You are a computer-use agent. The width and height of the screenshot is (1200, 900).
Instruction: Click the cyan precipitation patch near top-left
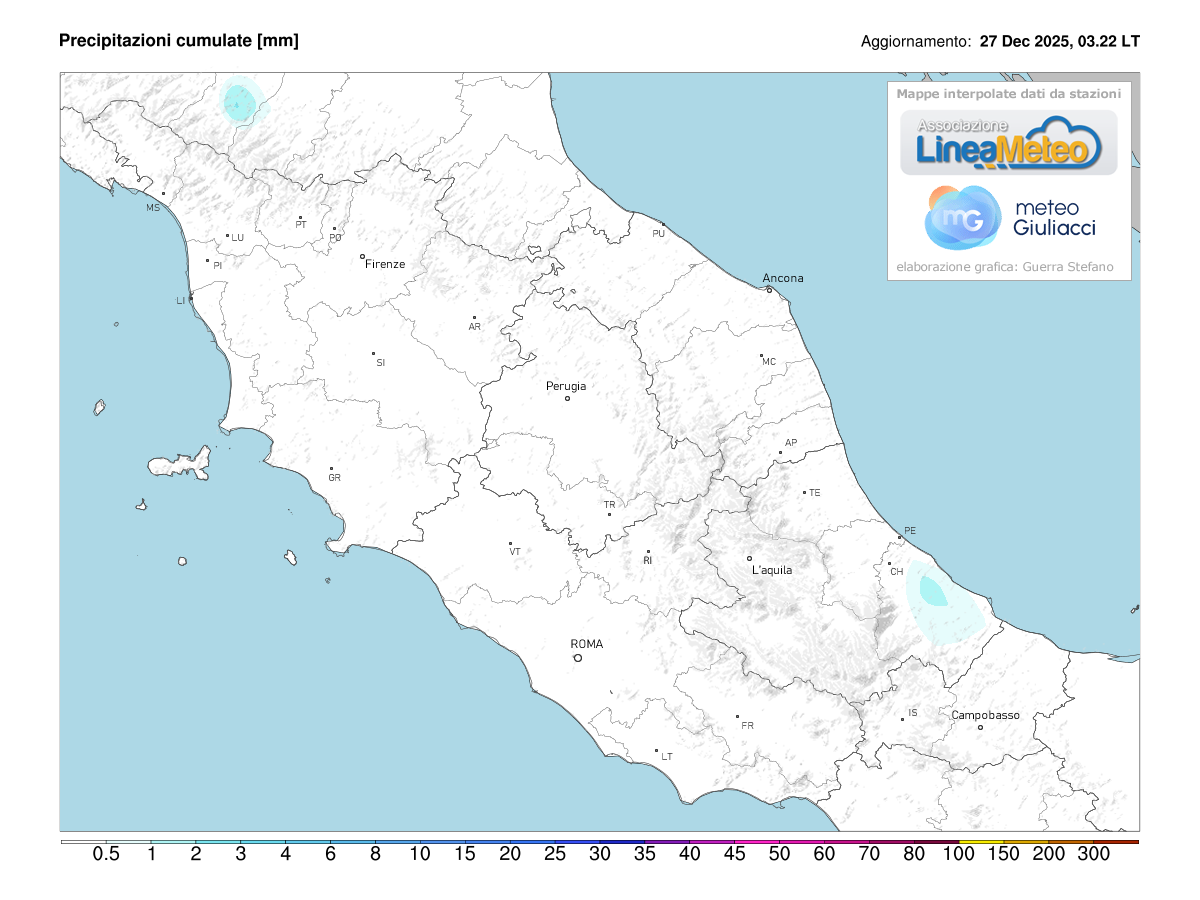coord(239,101)
